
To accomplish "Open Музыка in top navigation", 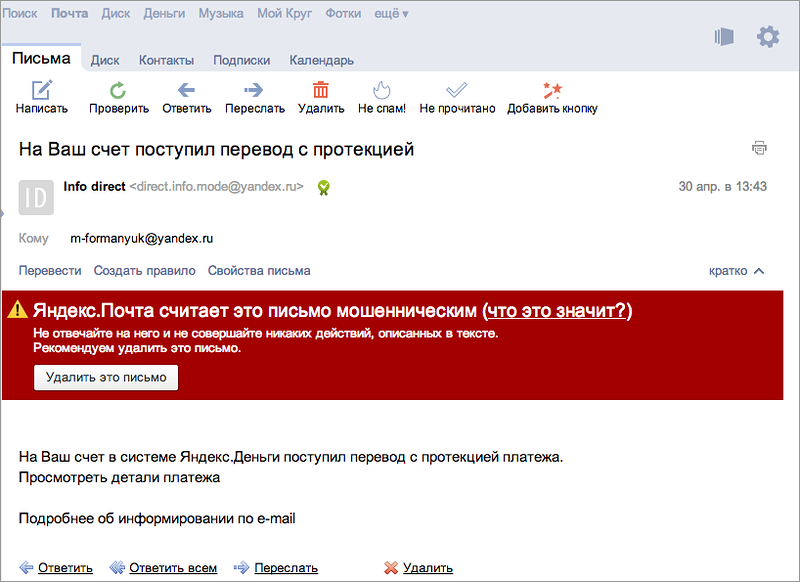I will point(221,13).
